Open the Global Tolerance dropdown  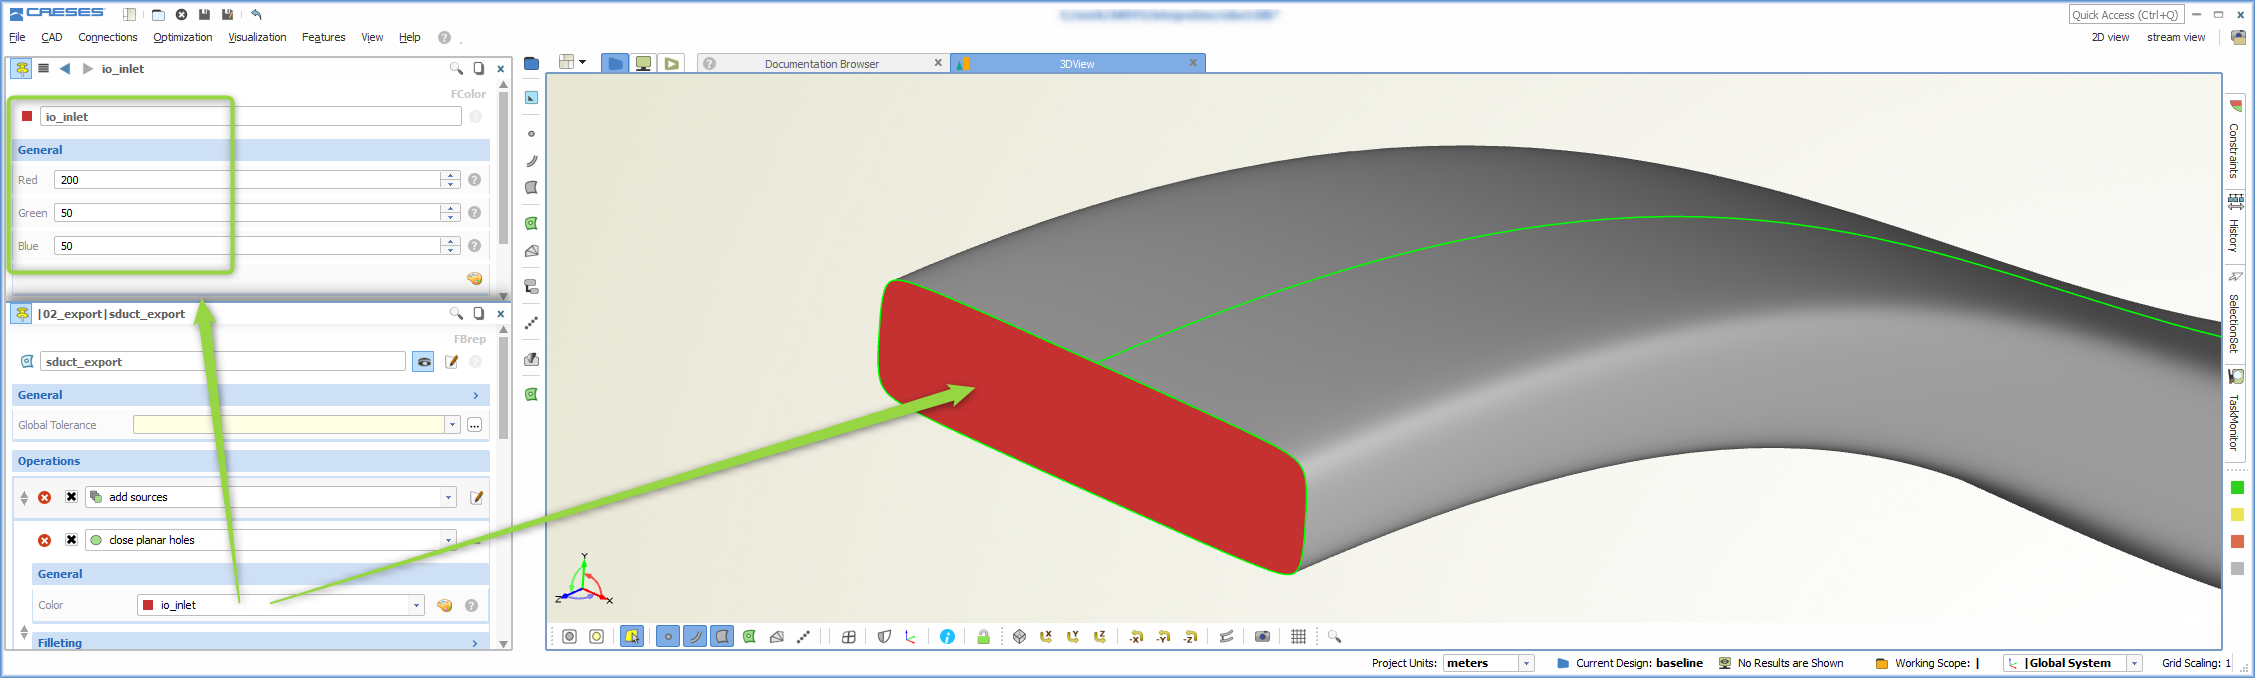pyautogui.click(x=452, y=425)
